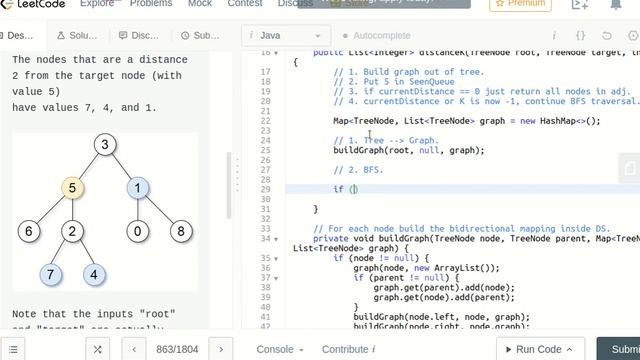Open the Java language dropdown
The image size is (640, 360).
tap(286, 36)
